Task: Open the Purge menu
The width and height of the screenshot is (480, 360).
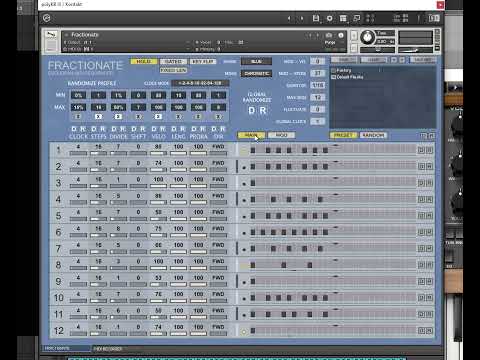Action: pos(330,42)
